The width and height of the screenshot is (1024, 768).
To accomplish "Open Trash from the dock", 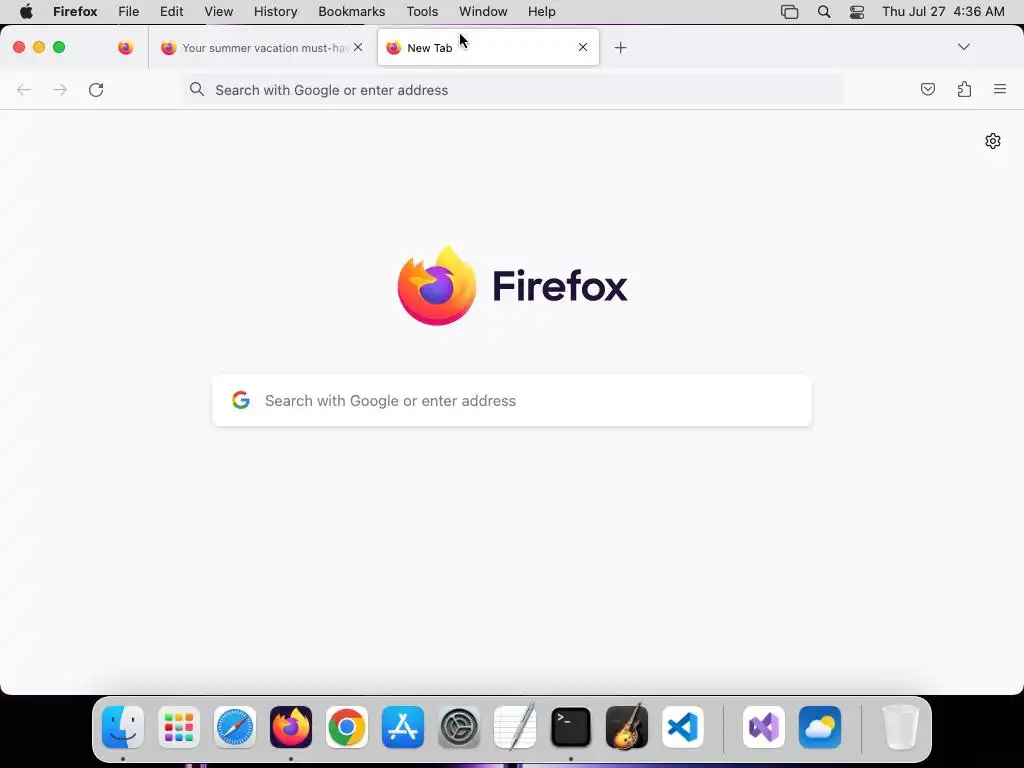I will 901,727.
